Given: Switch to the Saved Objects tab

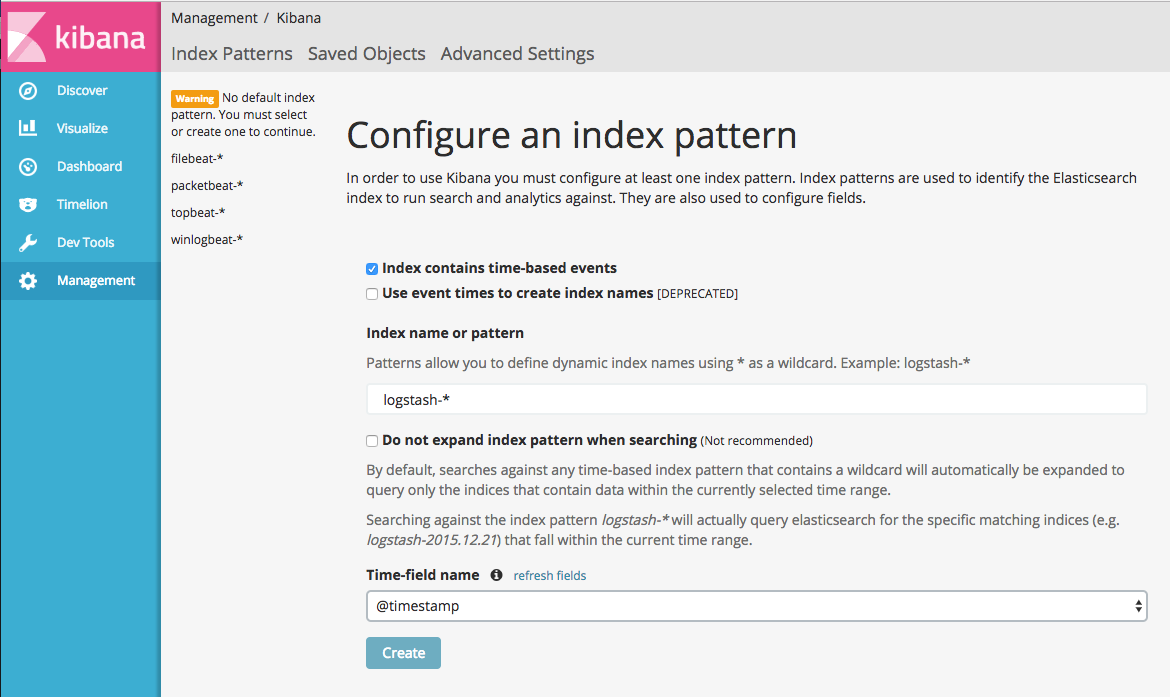Looking at the screenshot, I should pyautogui.click(x=366, y=54).
